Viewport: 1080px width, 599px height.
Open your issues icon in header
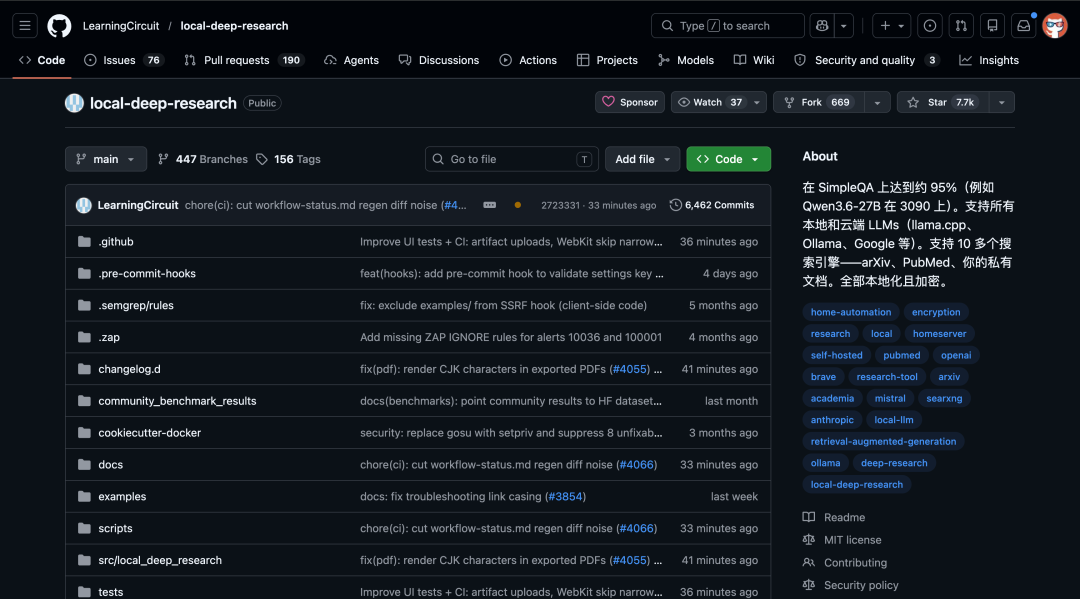click(x=930, y=25)
